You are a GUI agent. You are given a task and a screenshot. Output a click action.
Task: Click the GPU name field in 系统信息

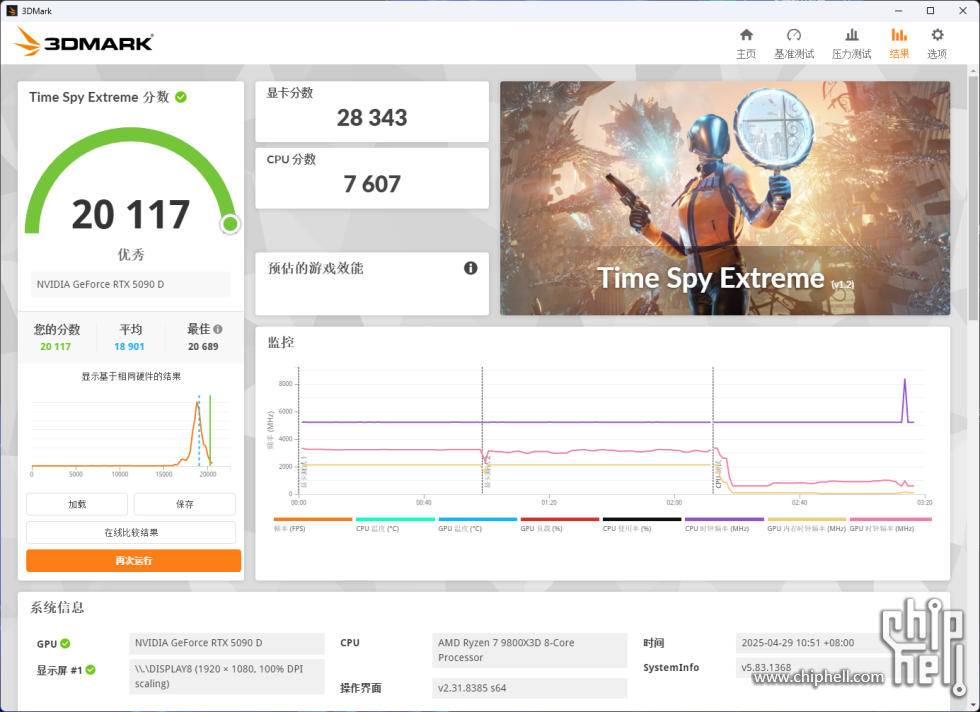point(227,643)
